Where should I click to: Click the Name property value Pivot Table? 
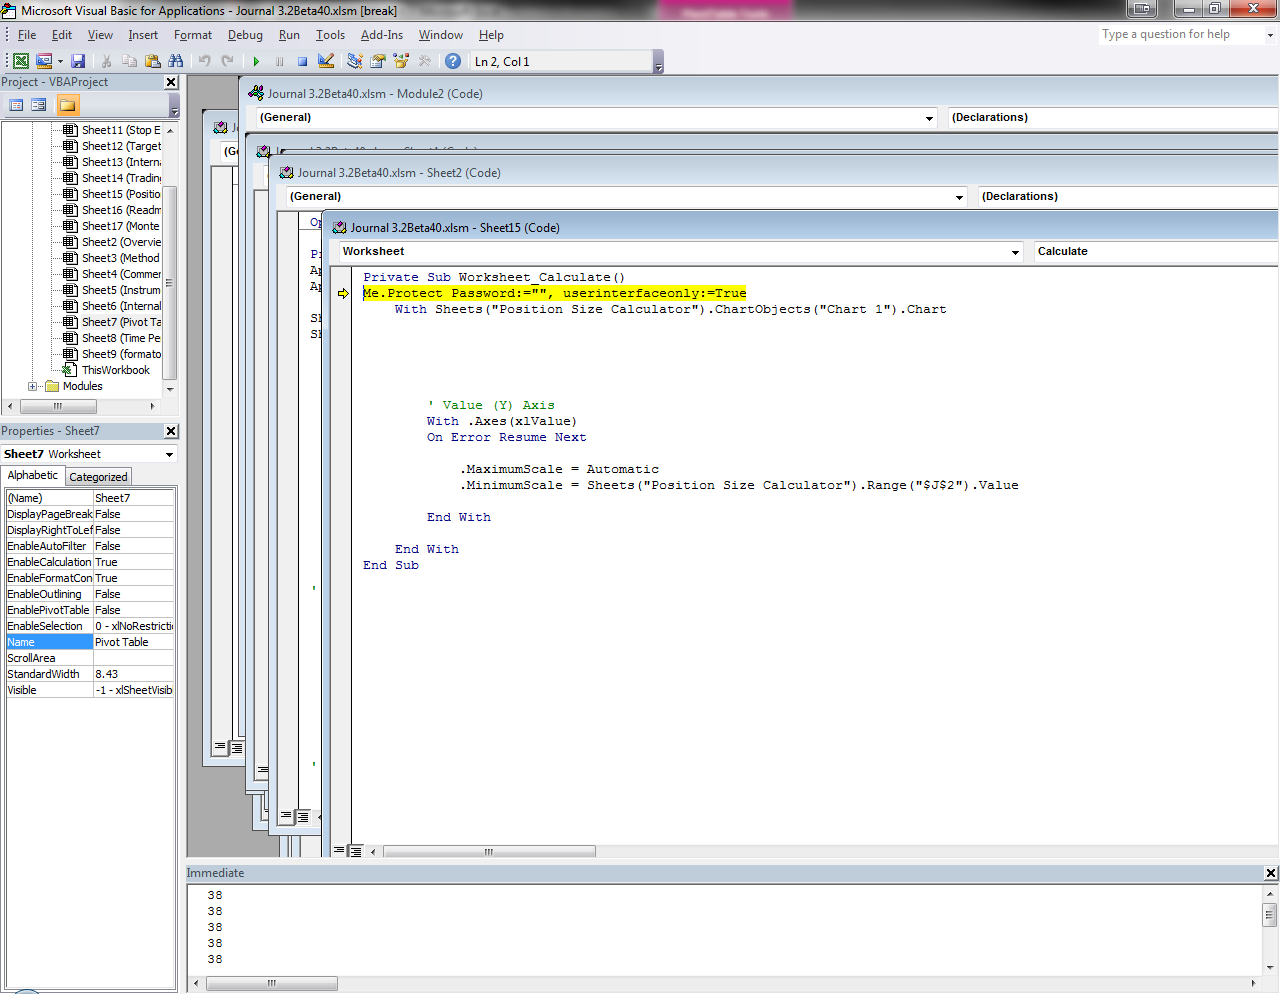pos(134,642)
